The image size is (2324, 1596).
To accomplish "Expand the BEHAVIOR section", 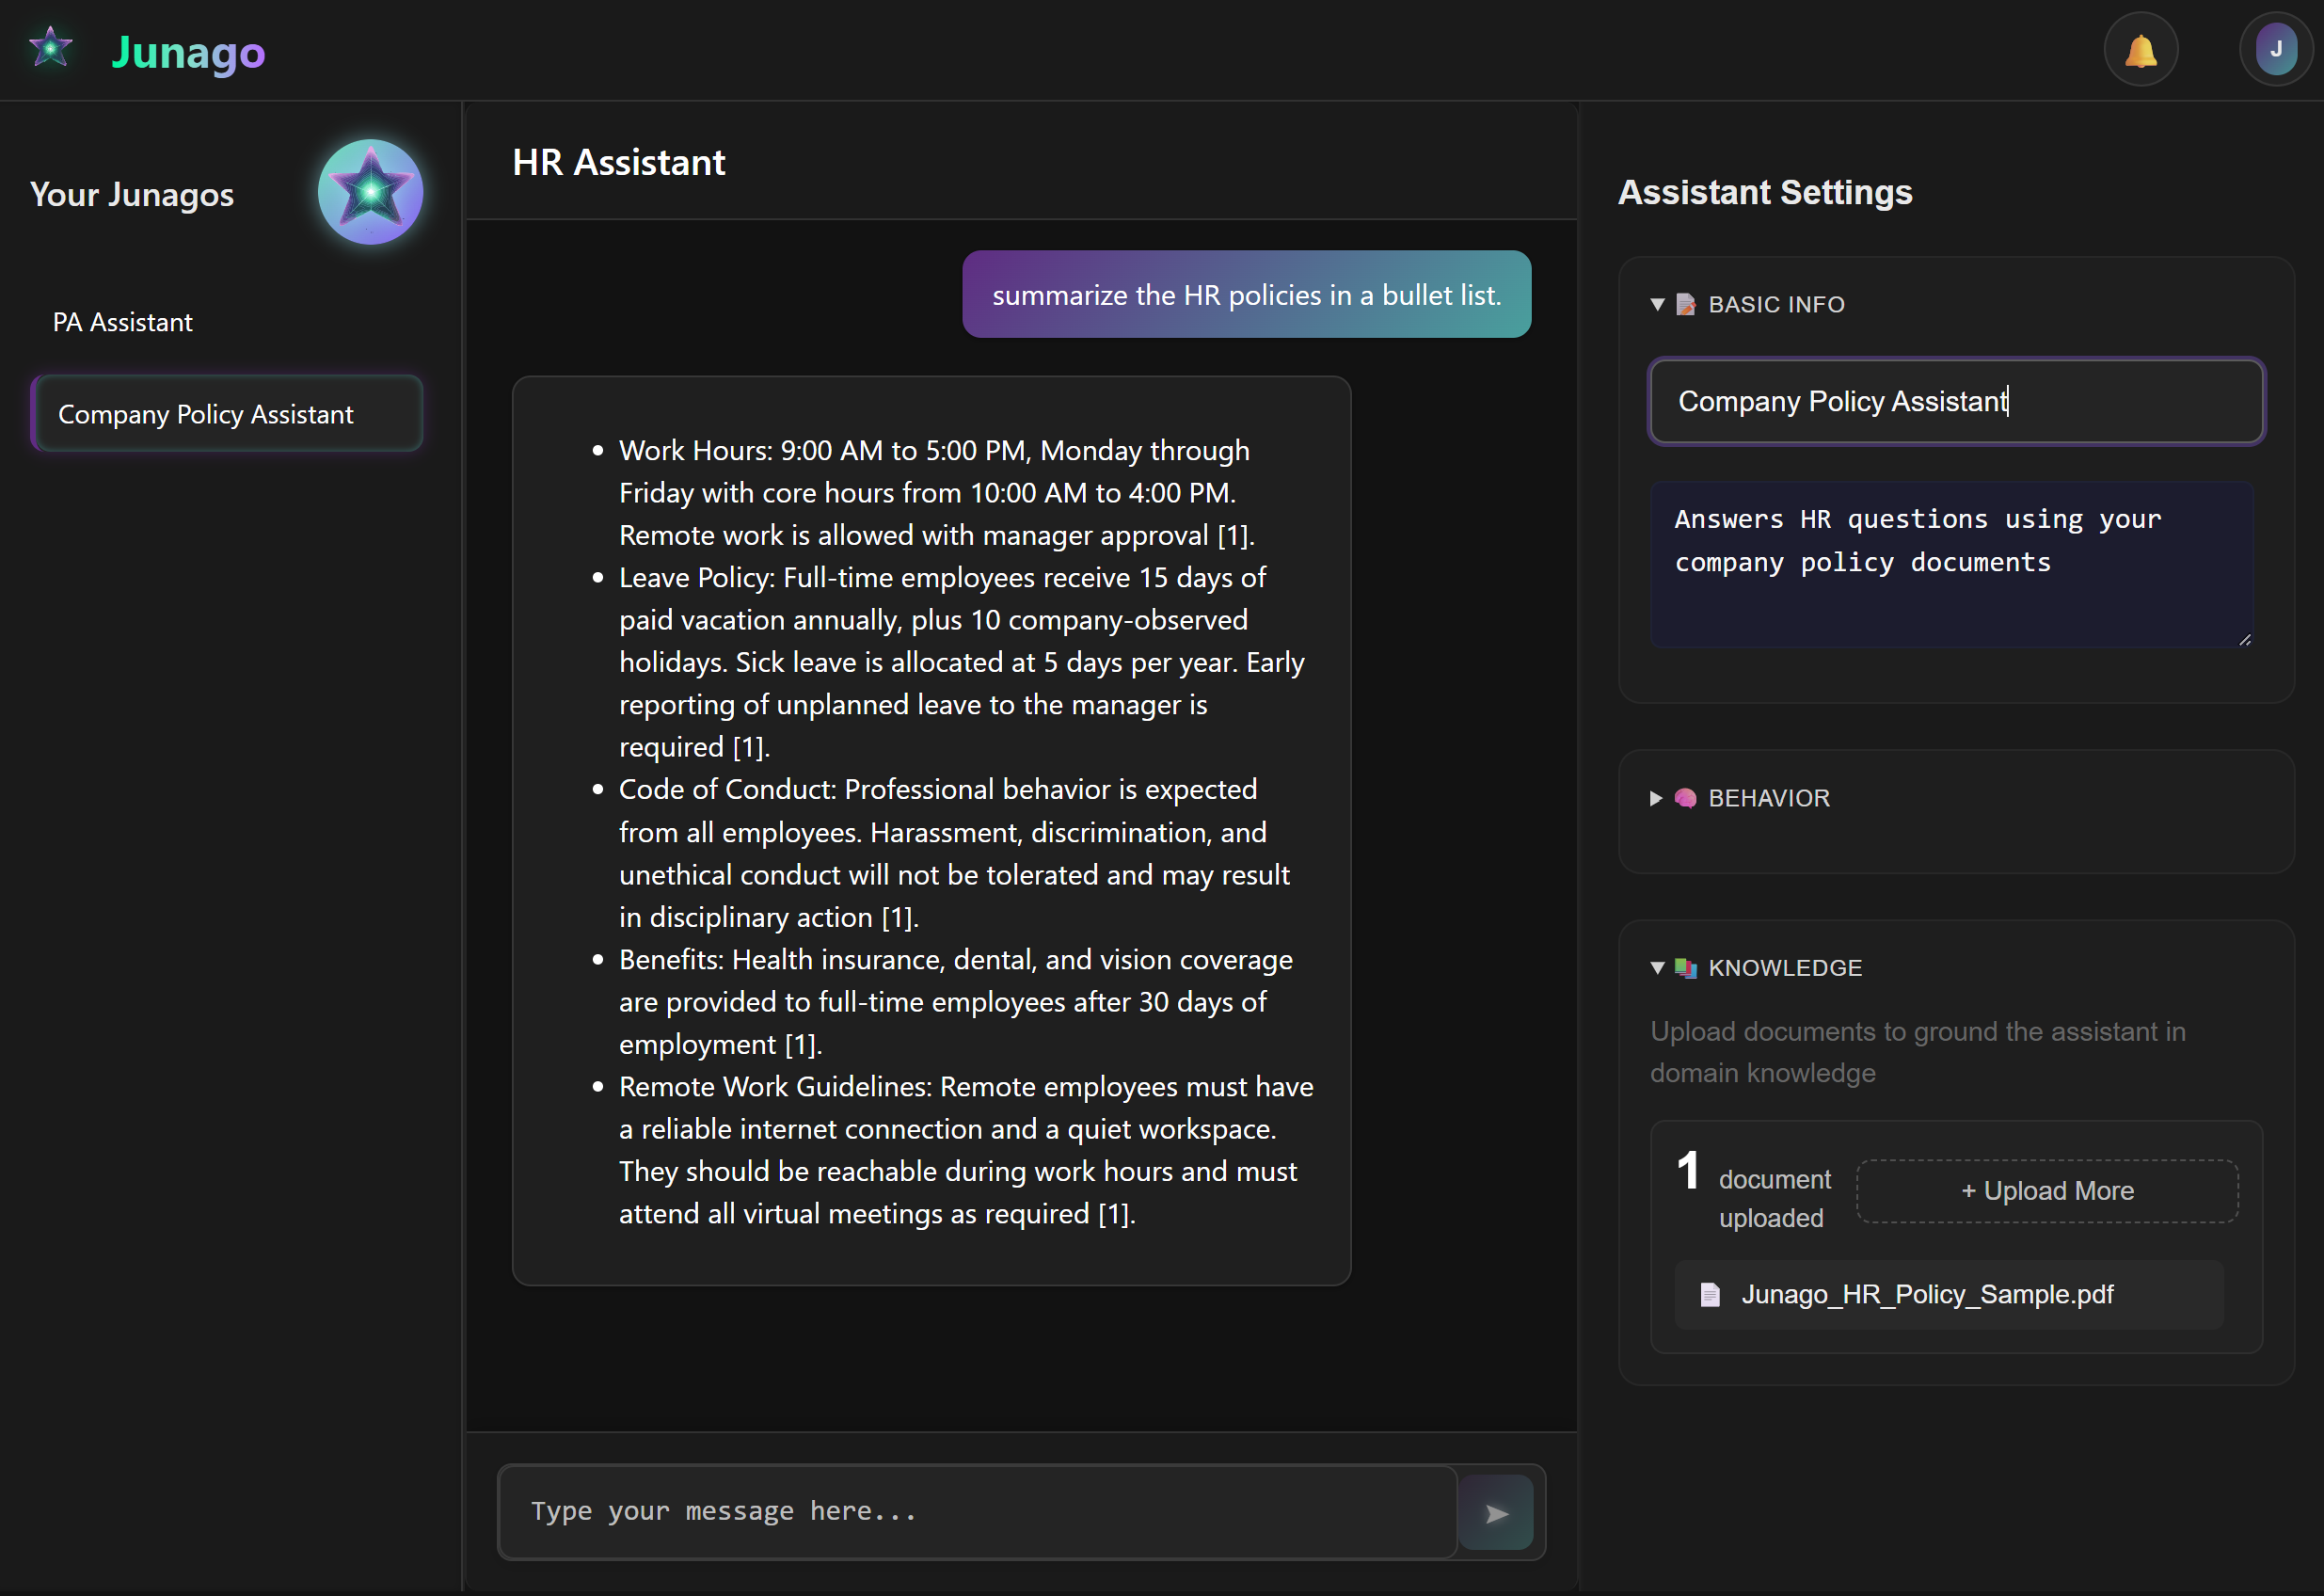I will tap(1657, 798).
